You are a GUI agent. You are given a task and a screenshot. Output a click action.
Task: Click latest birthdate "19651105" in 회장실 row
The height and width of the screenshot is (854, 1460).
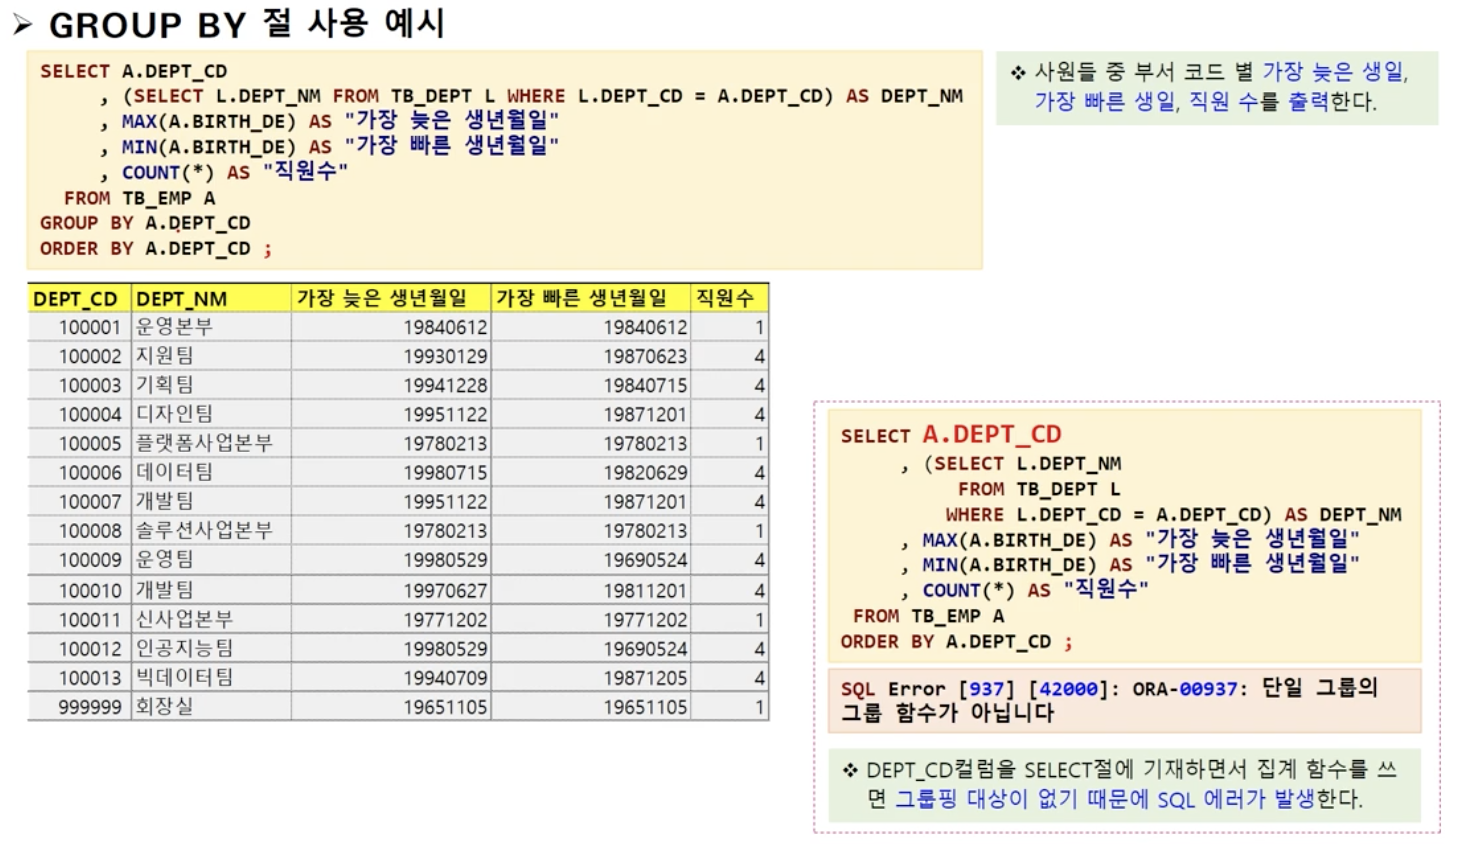445,707
